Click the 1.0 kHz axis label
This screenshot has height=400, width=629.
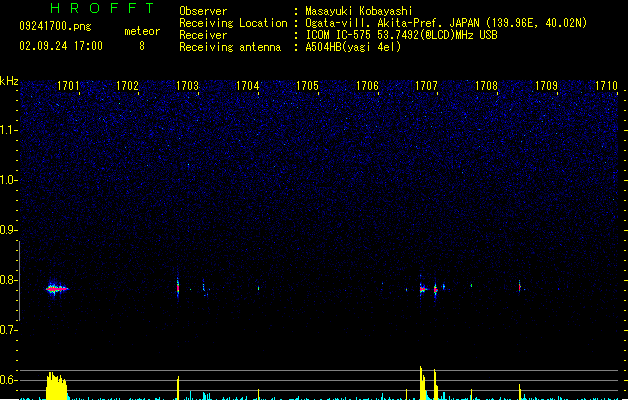8,180
